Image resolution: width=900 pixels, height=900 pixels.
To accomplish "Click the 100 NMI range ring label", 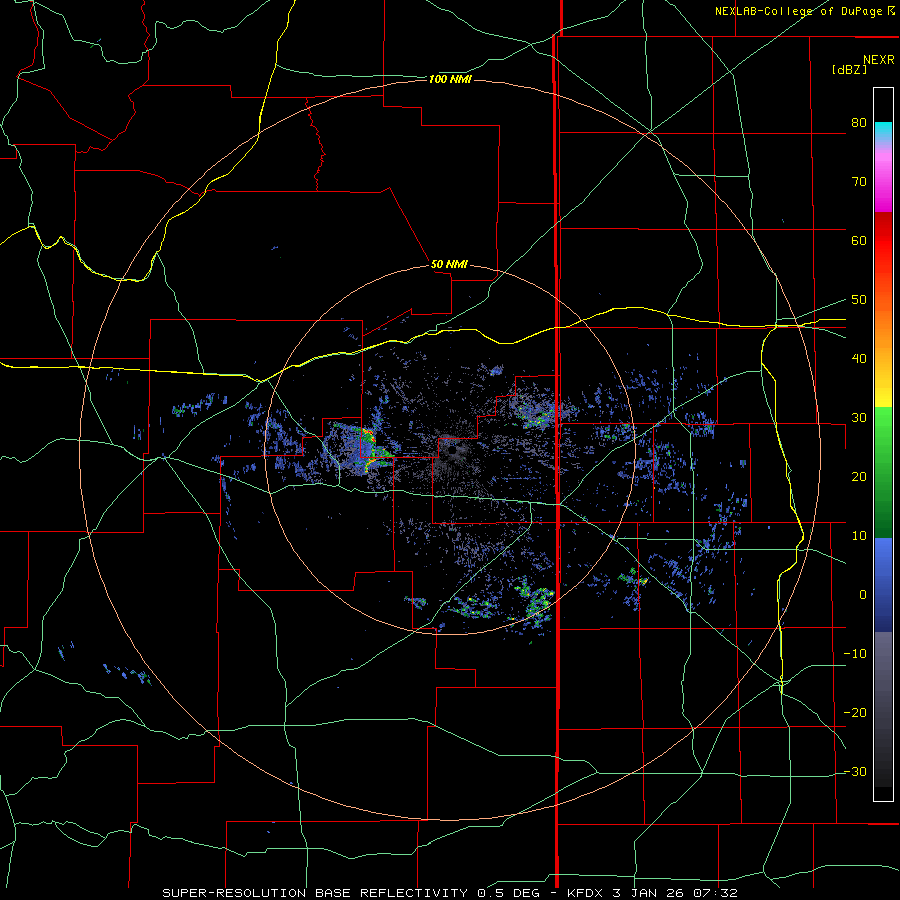I will pos(450,79).
